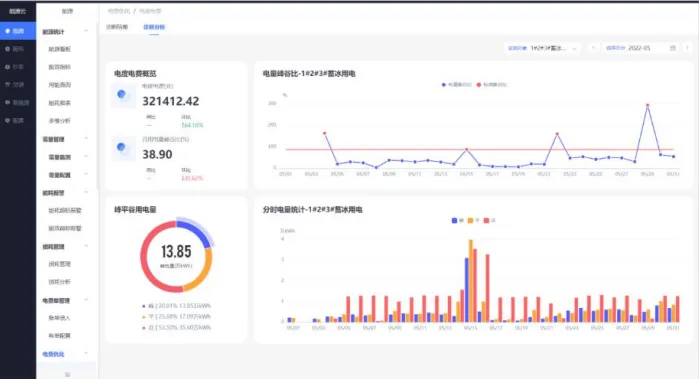The height and width of the screenshot is (379, 699).
Task: Open 损耗分析 menu item
Action: [x=59, y=282]
